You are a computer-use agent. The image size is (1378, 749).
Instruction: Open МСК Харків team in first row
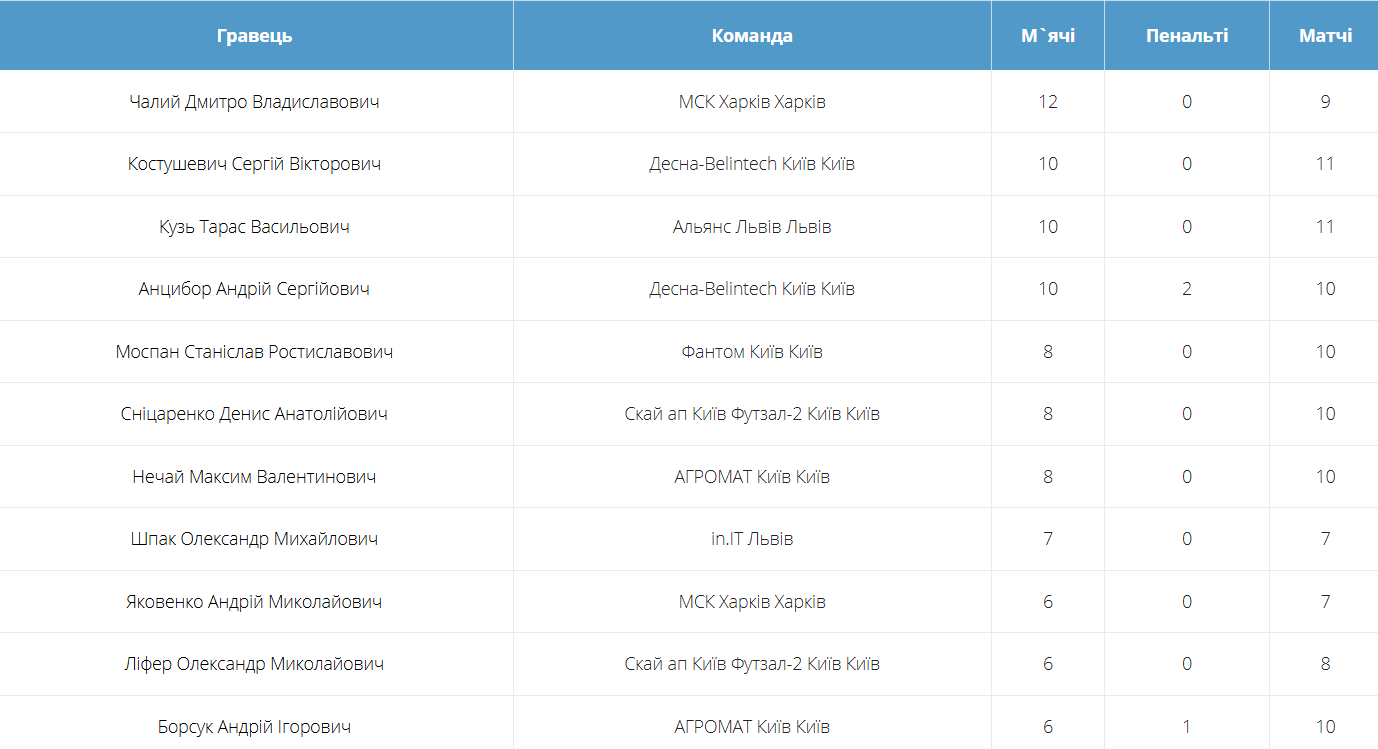752,102
